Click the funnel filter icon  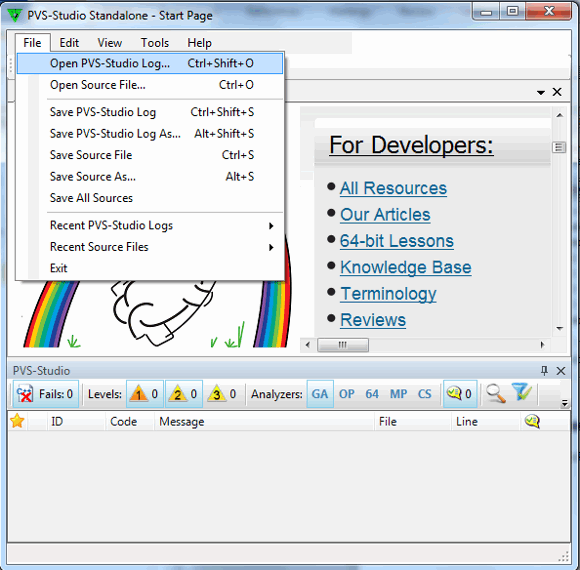coord(522,392)
